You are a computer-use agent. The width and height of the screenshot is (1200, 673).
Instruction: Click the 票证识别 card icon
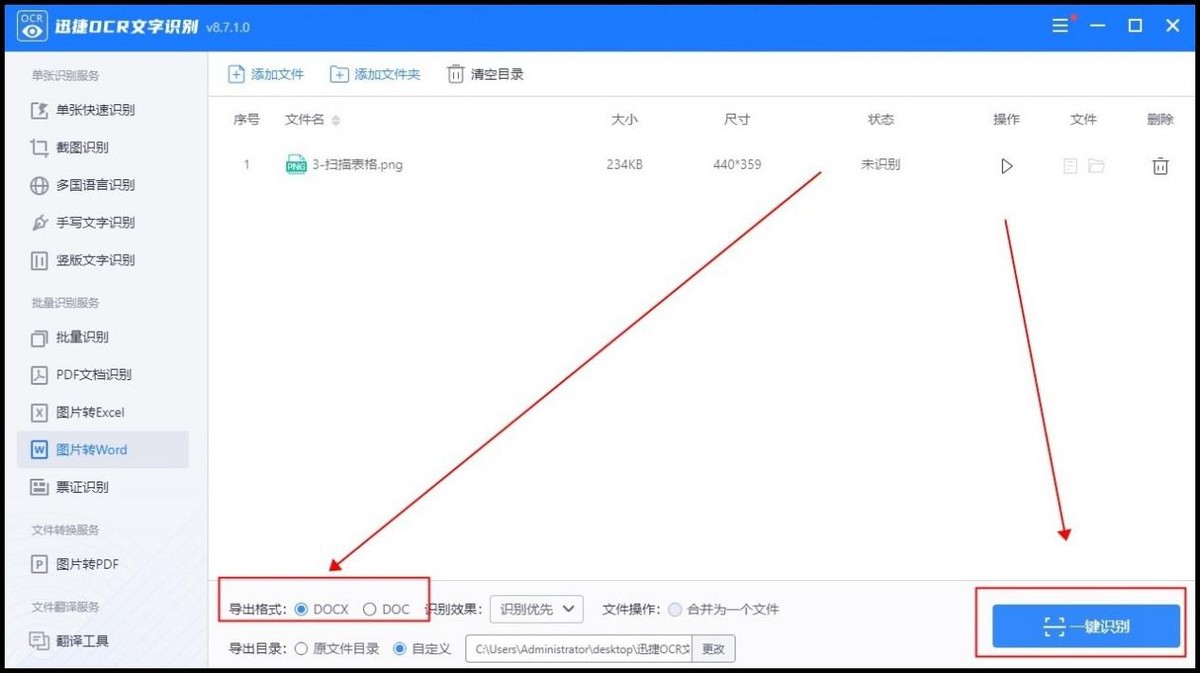pyautogui.click(x=39, y=487)
